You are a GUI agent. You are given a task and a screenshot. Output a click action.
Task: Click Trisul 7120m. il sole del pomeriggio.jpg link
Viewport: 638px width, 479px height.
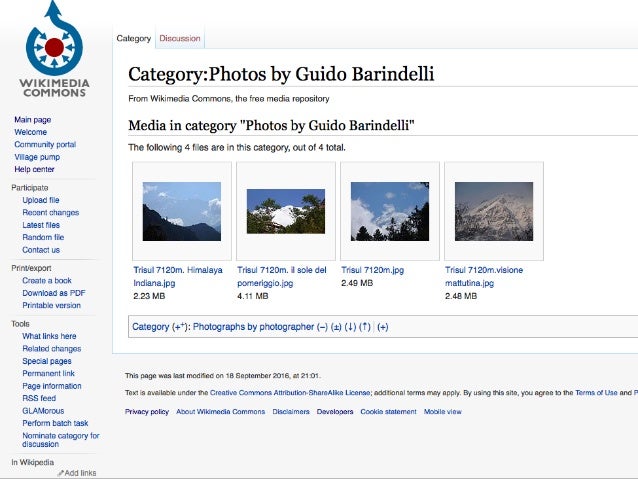[282, 276]
